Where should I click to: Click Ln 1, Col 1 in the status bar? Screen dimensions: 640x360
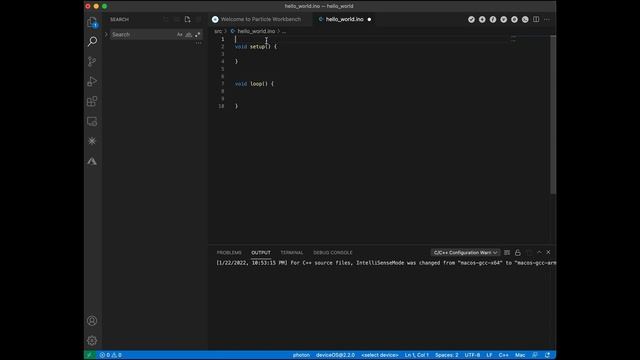[x=417, y=355]
